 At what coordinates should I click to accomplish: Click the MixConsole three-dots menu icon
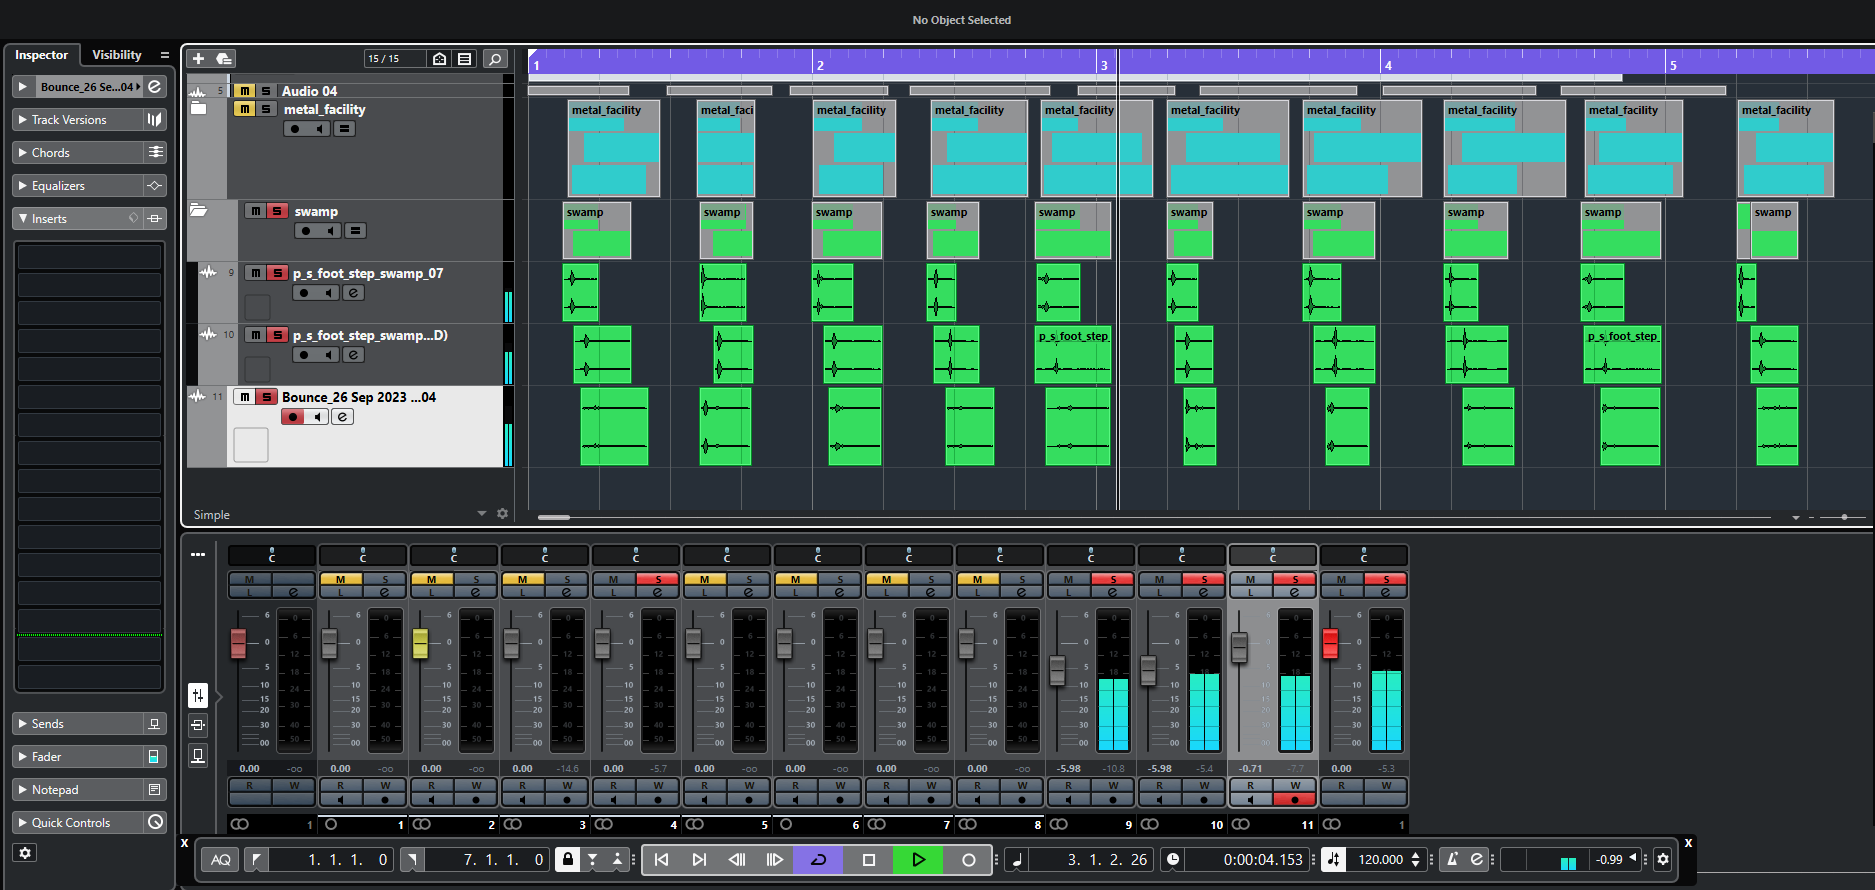pos(198,554)
